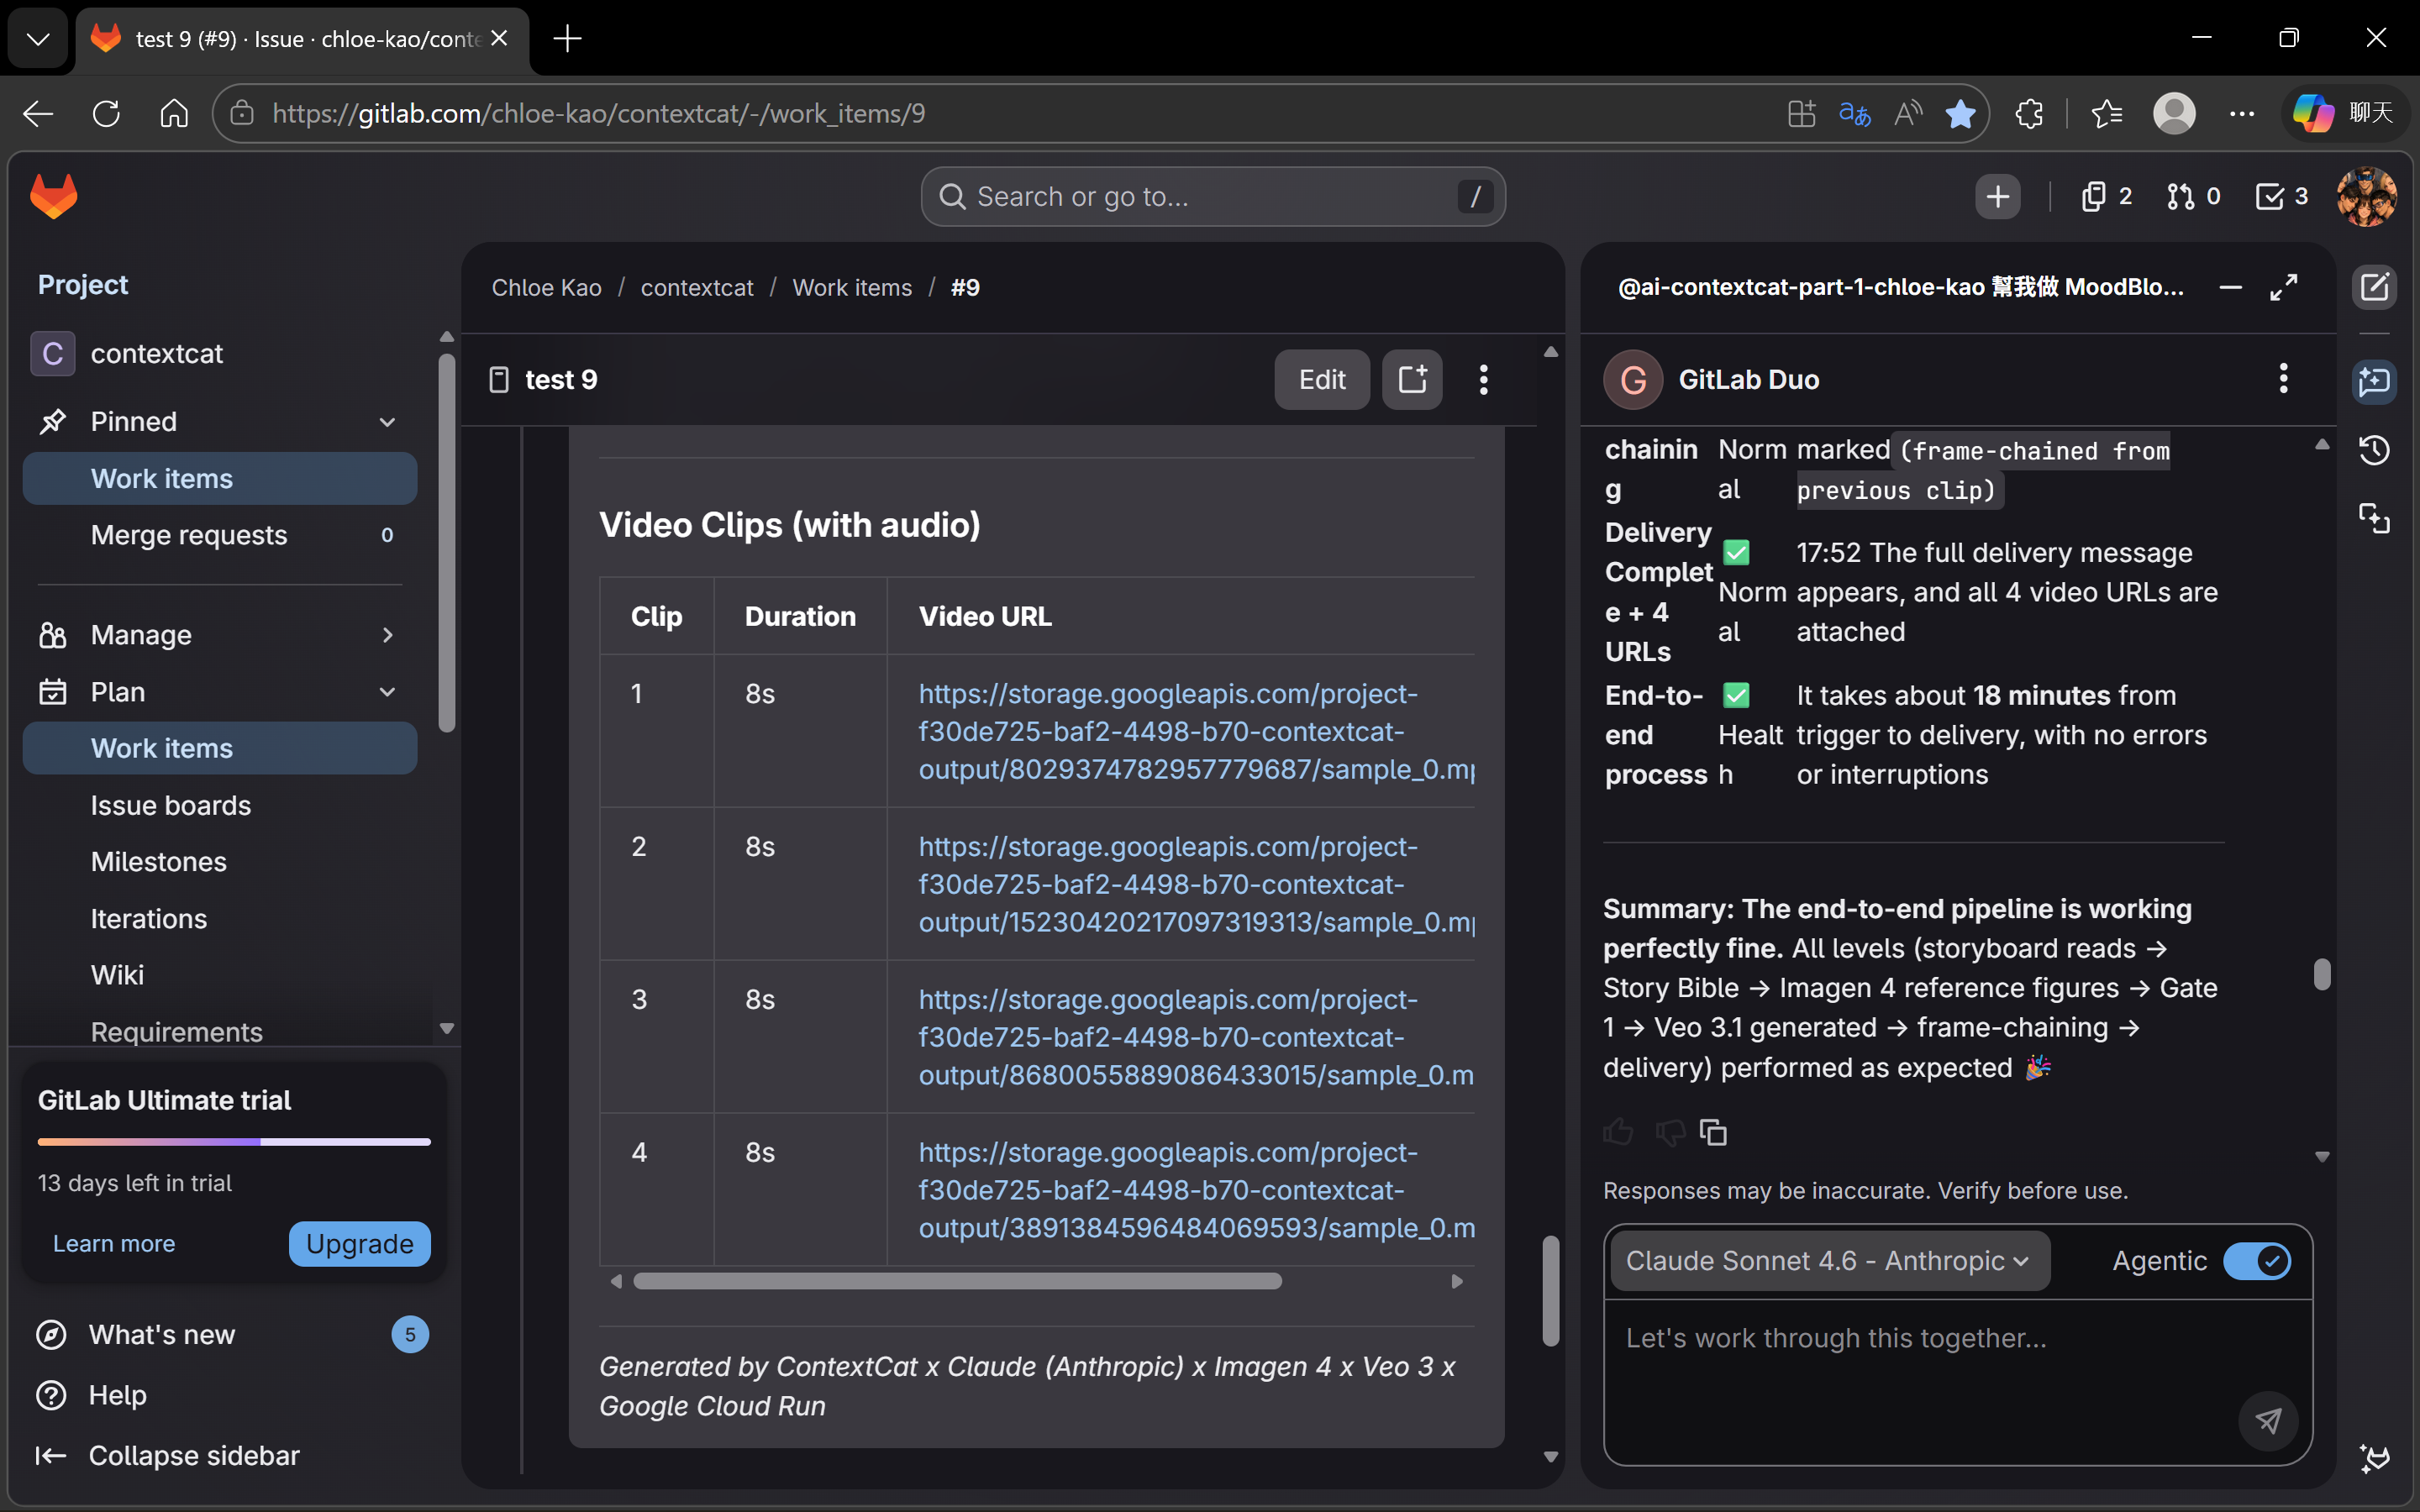This screenshot has height=1512, width=2420.
Task: Give thumbs down to Duo response
Action: tap(1669, 1132)
